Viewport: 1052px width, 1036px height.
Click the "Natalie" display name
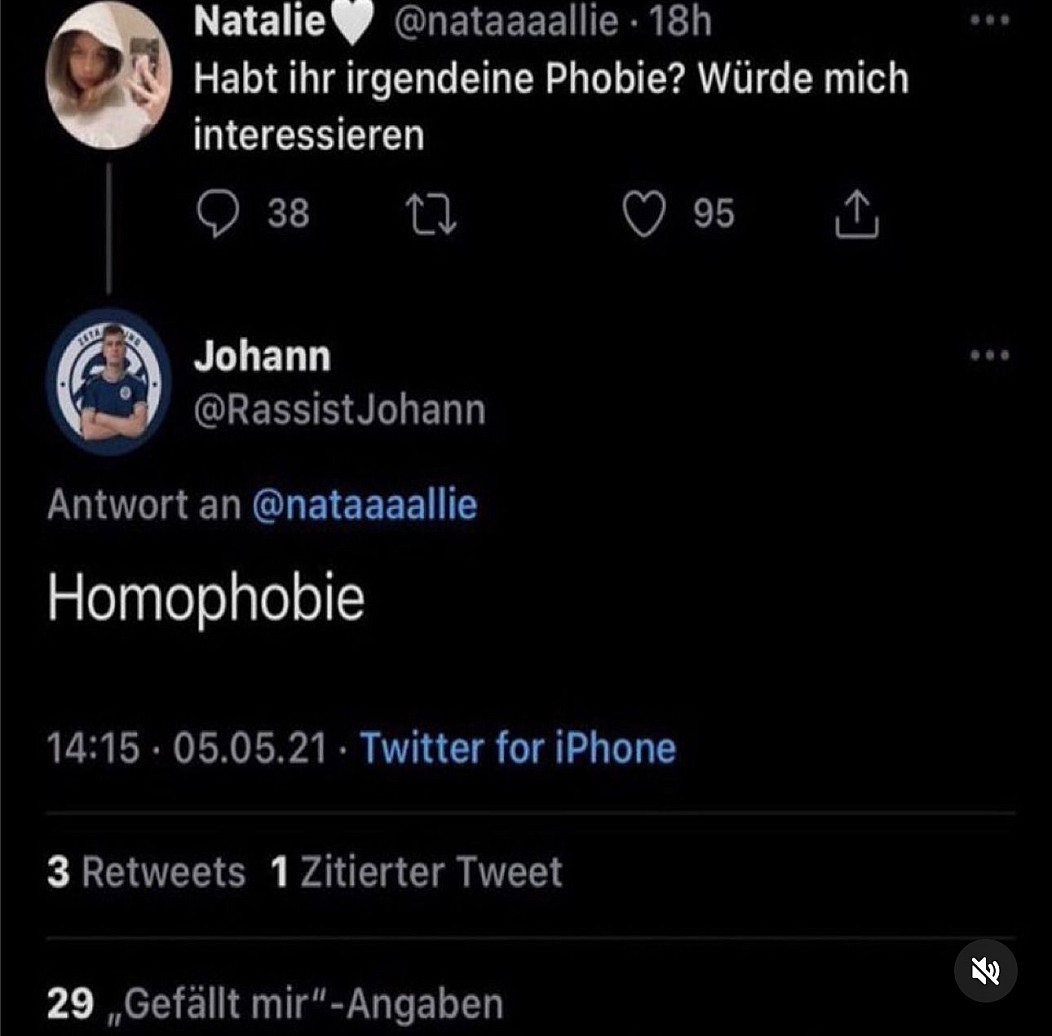point(260,22)
